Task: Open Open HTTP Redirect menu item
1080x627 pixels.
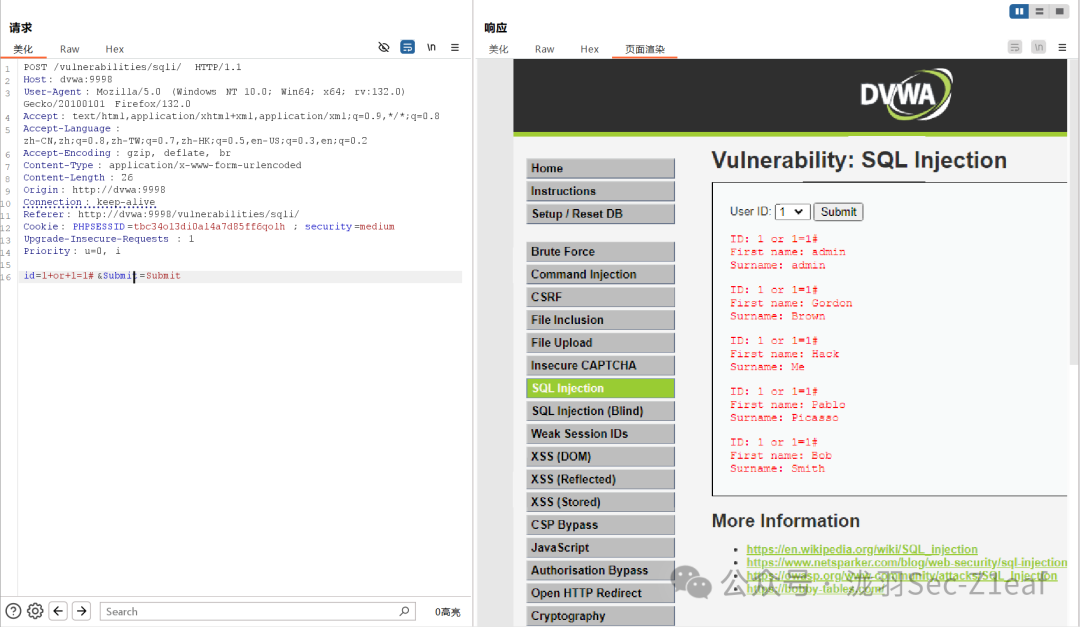Action: click(600, 593)
